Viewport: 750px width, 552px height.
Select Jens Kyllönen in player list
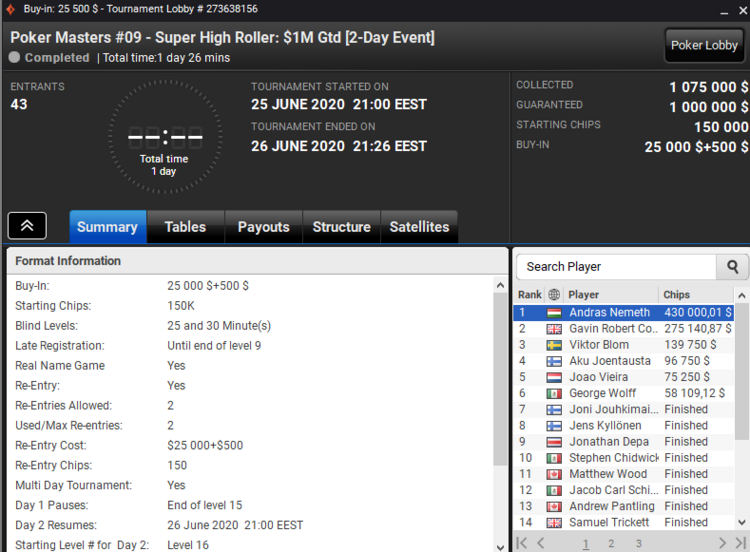[x=624, y=426]
